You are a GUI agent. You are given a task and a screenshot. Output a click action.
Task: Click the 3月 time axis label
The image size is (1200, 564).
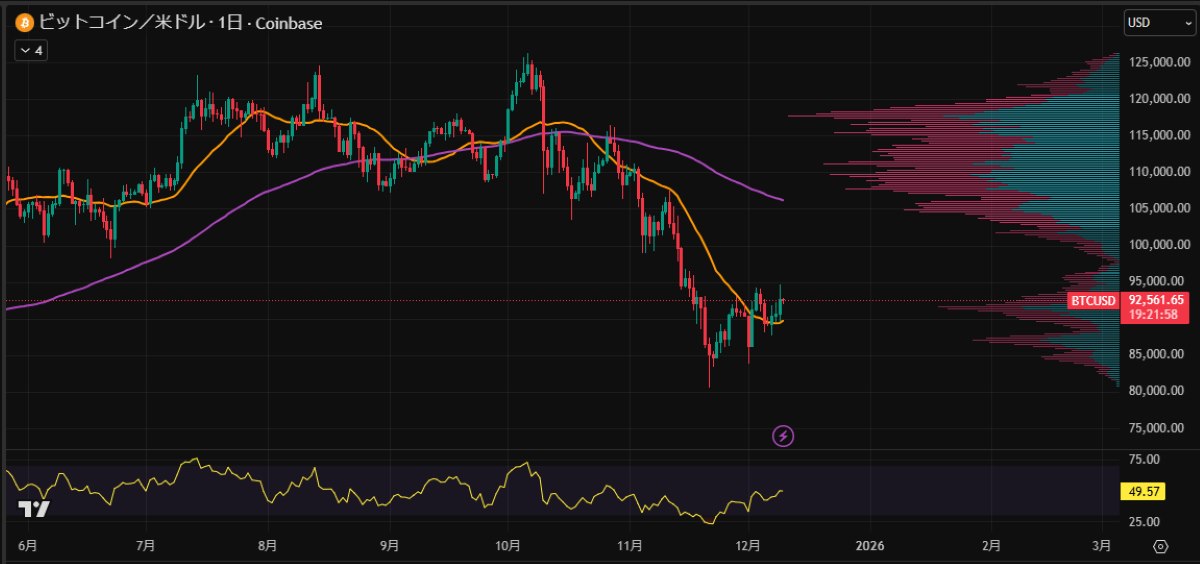[1101, 546]
